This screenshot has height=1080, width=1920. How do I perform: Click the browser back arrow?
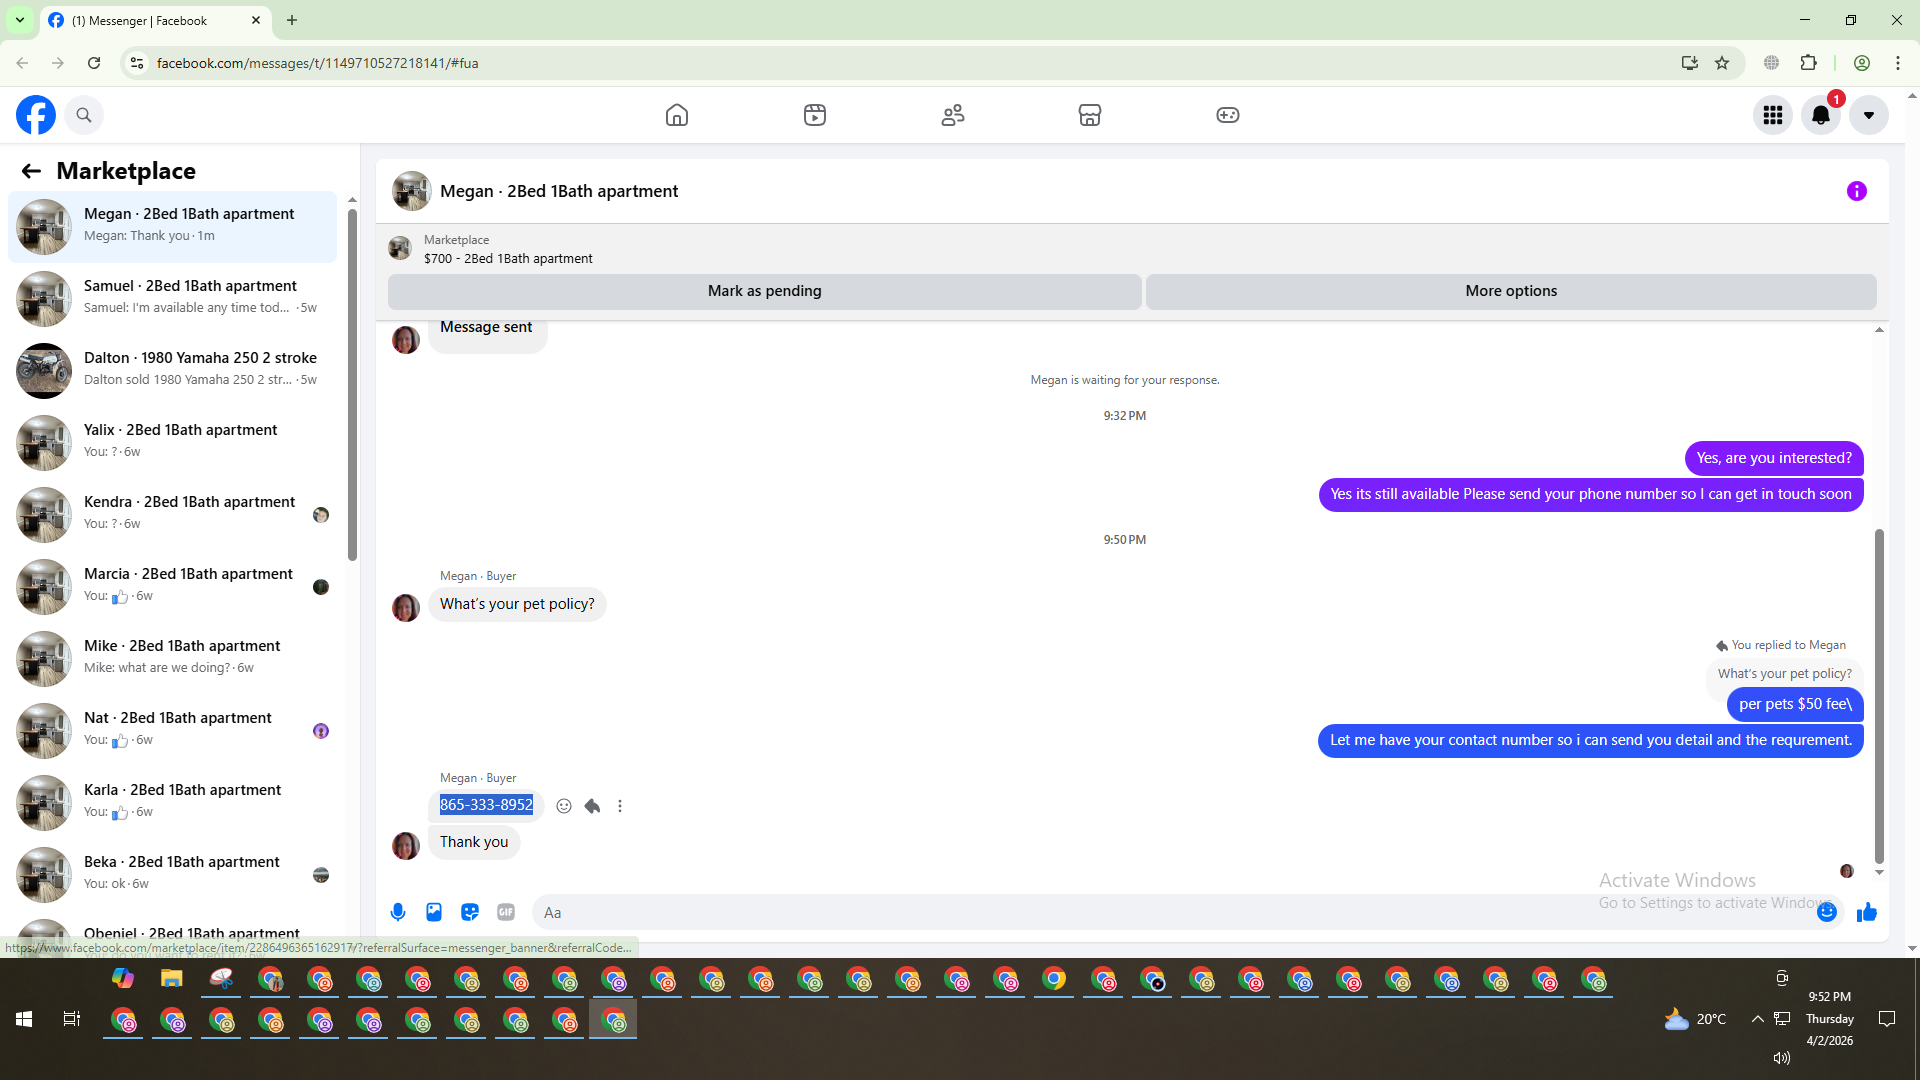pyautogui.click(x=22, y=63)
